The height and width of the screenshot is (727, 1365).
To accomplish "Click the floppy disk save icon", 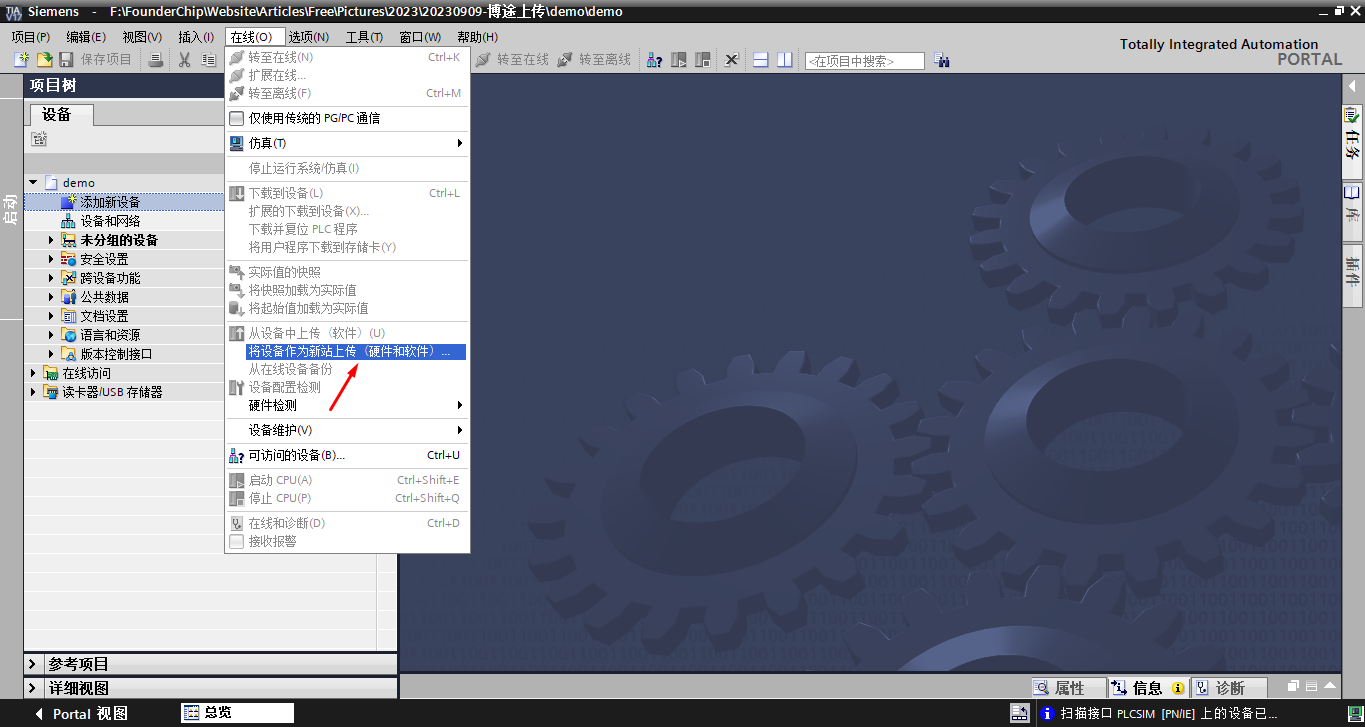I will coord(68,60).
